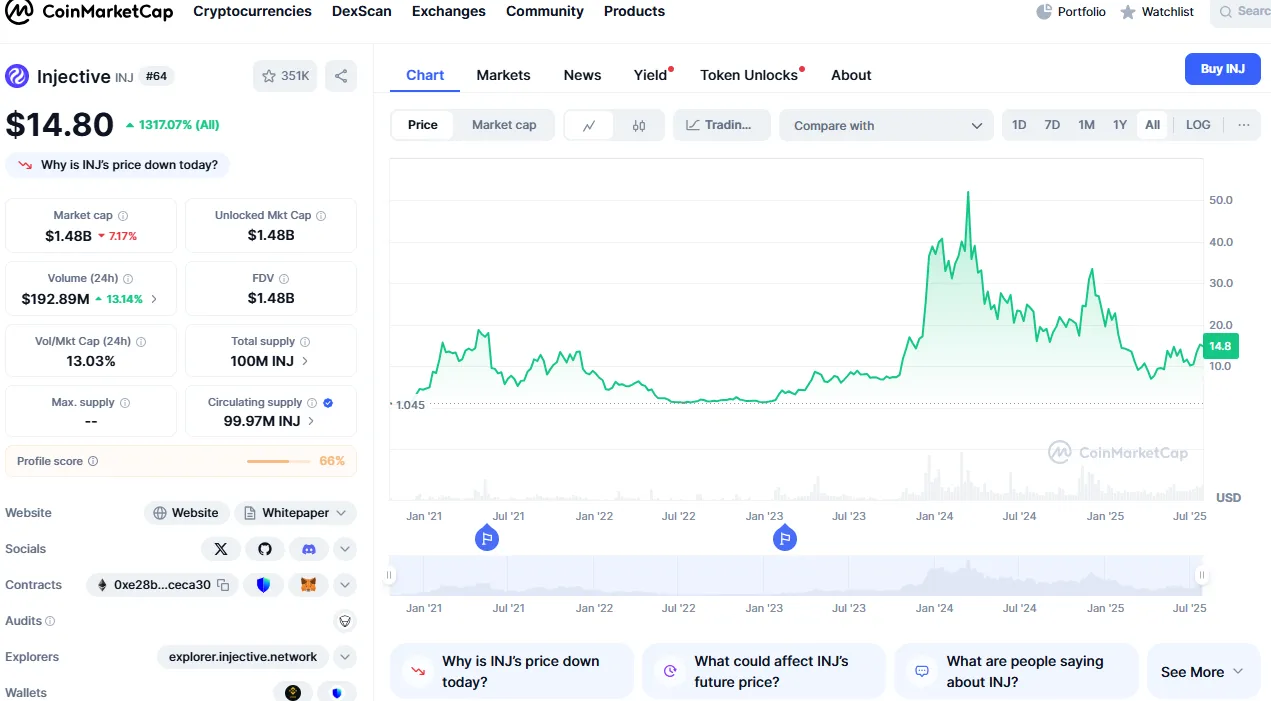Click the share icon next to Injective
This screenshot has height=701, width=1271.
tap(341, 76)
